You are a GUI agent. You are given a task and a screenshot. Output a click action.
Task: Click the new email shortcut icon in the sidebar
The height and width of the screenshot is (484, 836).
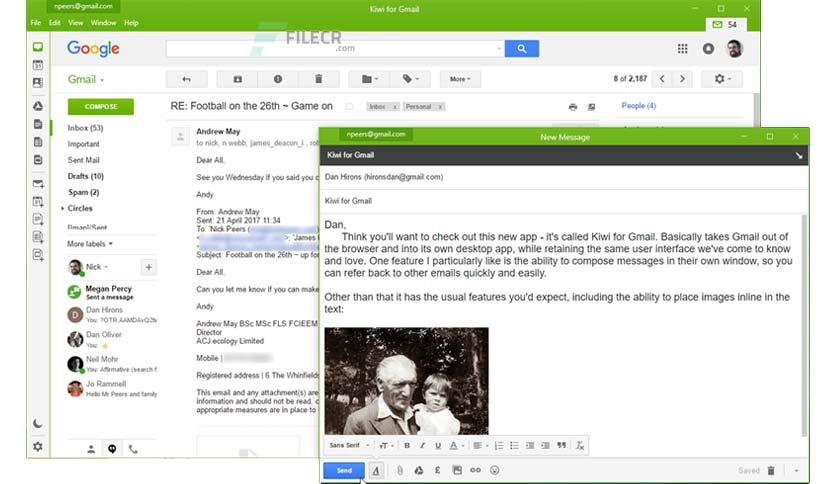38,184
